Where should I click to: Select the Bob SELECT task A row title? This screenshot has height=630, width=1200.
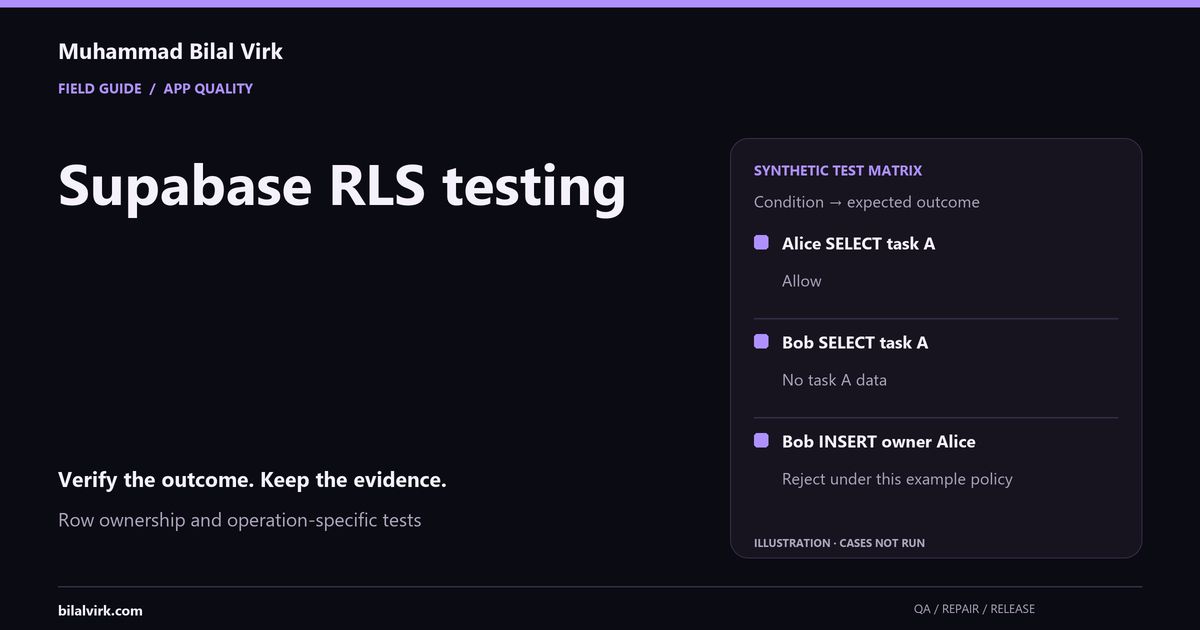coord(855,342)
